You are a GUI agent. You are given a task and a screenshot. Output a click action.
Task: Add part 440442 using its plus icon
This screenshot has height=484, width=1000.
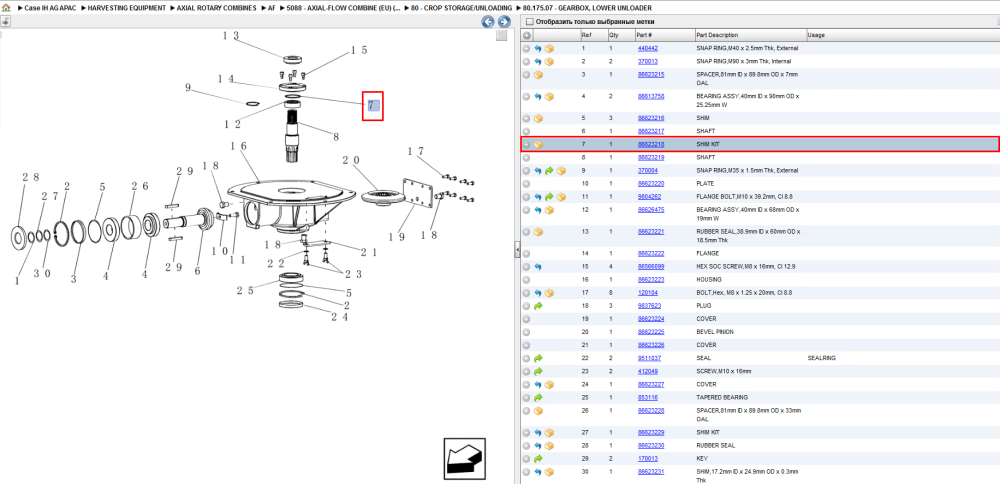point(527,48)
